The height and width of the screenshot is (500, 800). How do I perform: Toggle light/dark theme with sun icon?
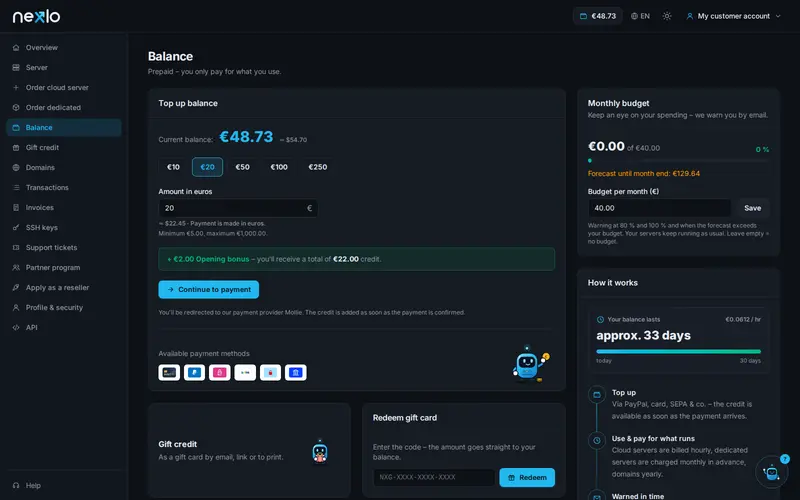click(667, 16)
